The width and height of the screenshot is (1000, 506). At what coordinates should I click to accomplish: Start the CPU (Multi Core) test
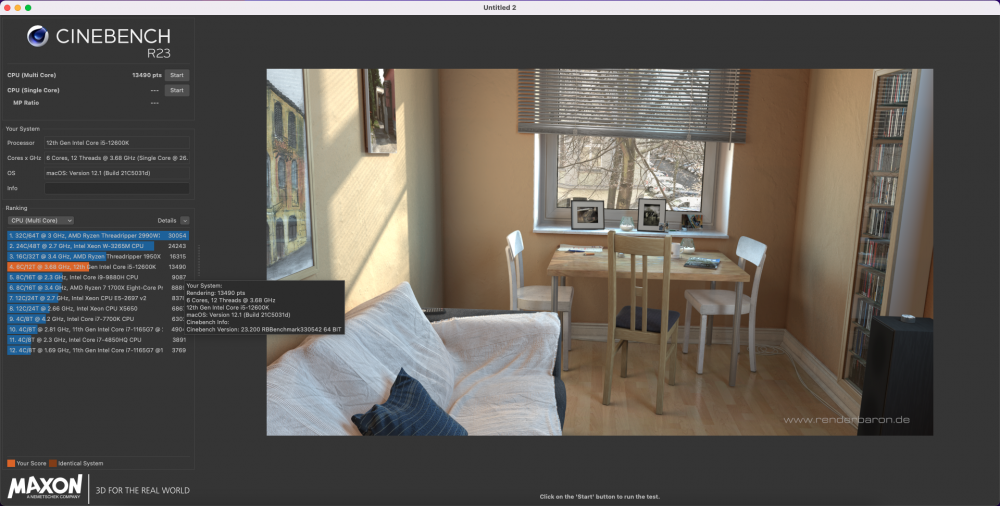point(177,75)
